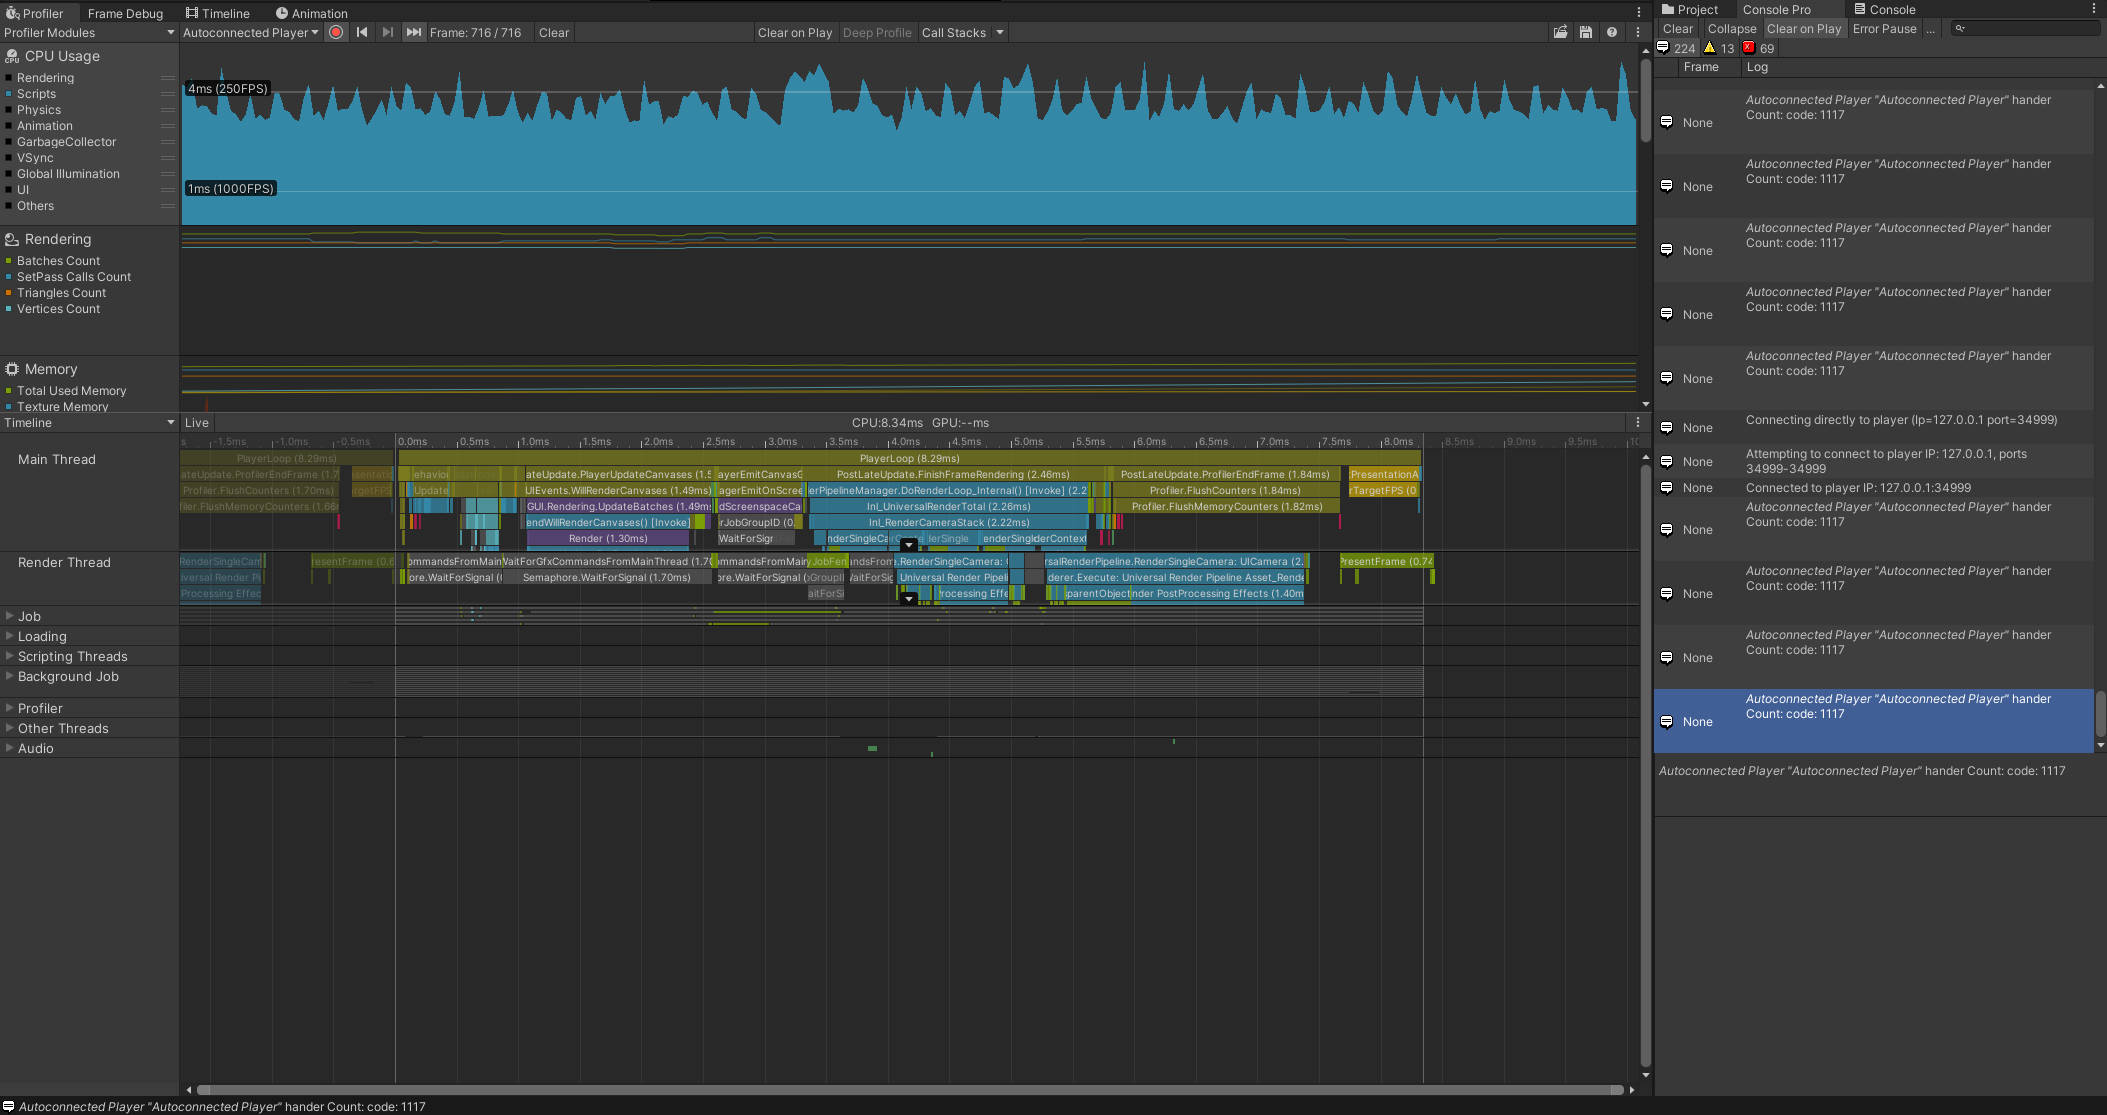
Task: Open the profiler help icon
Action: point(1612,32)
